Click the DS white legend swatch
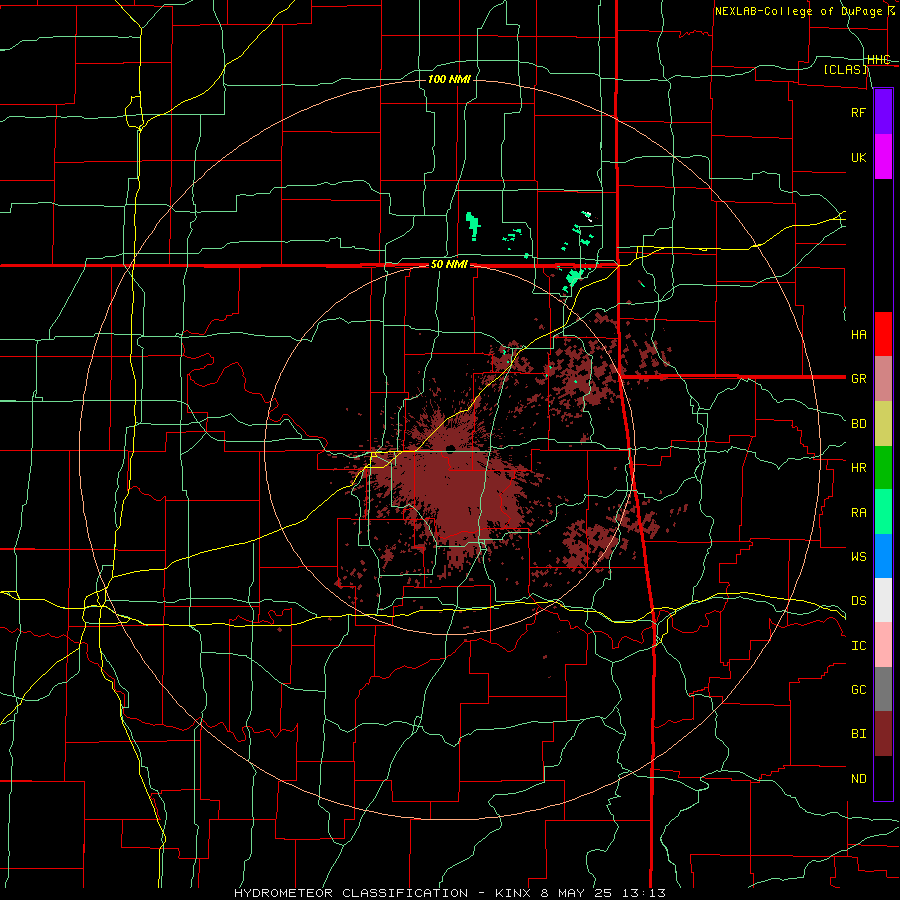Screen dimensions: 900x900 pyautogui.click(x=883, y=600)
